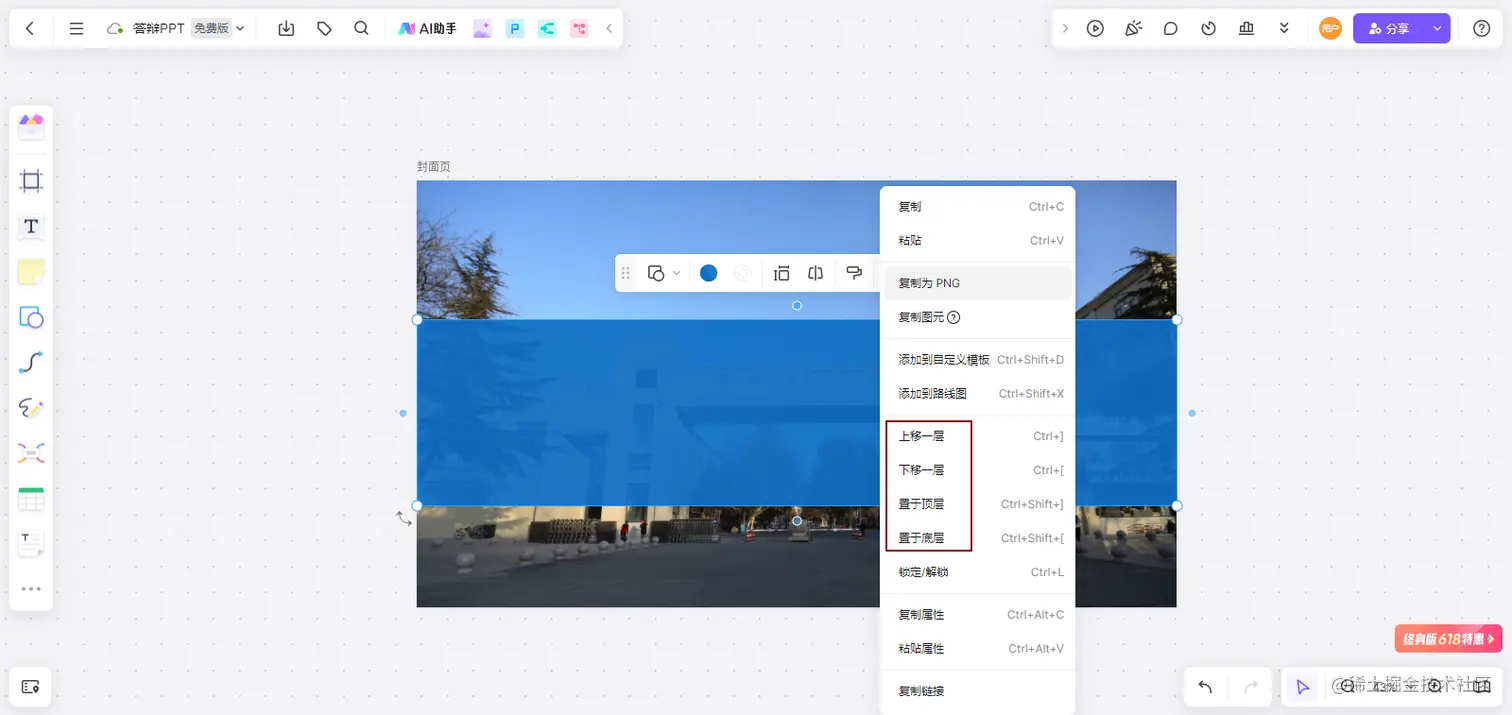The width and height of the screenshot is (1512, 715).
Task: Collapse the AI toolbar with left chevron
Action: [x=609, y=29]
